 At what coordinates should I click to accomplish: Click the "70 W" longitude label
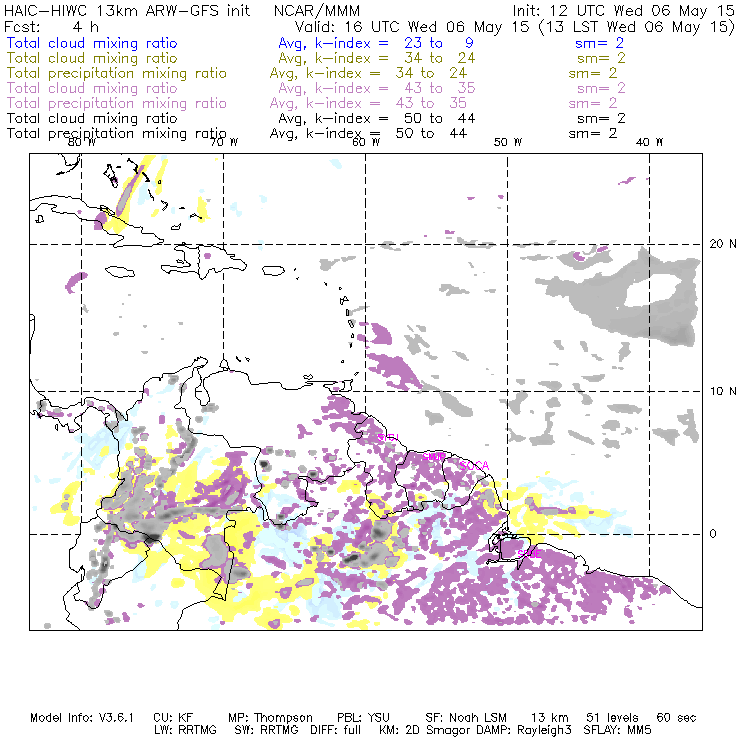[224, 142]
